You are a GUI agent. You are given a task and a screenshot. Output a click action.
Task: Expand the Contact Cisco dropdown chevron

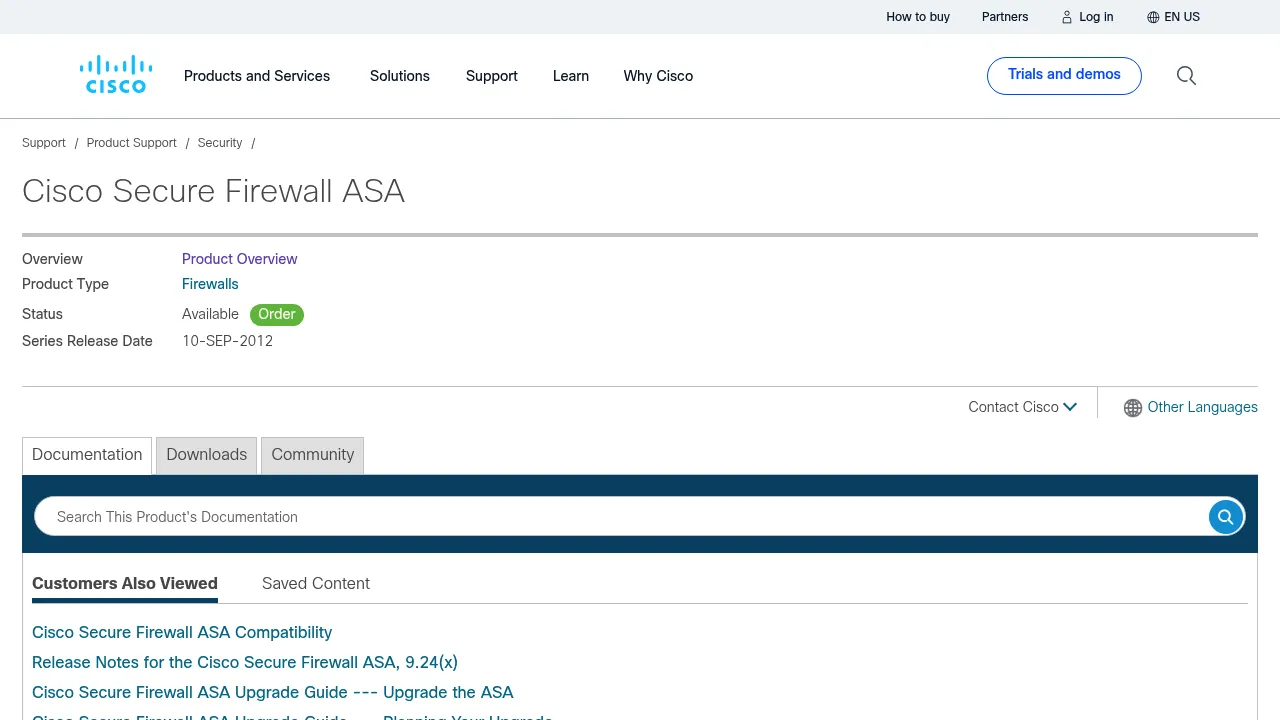coord(1070,407)
